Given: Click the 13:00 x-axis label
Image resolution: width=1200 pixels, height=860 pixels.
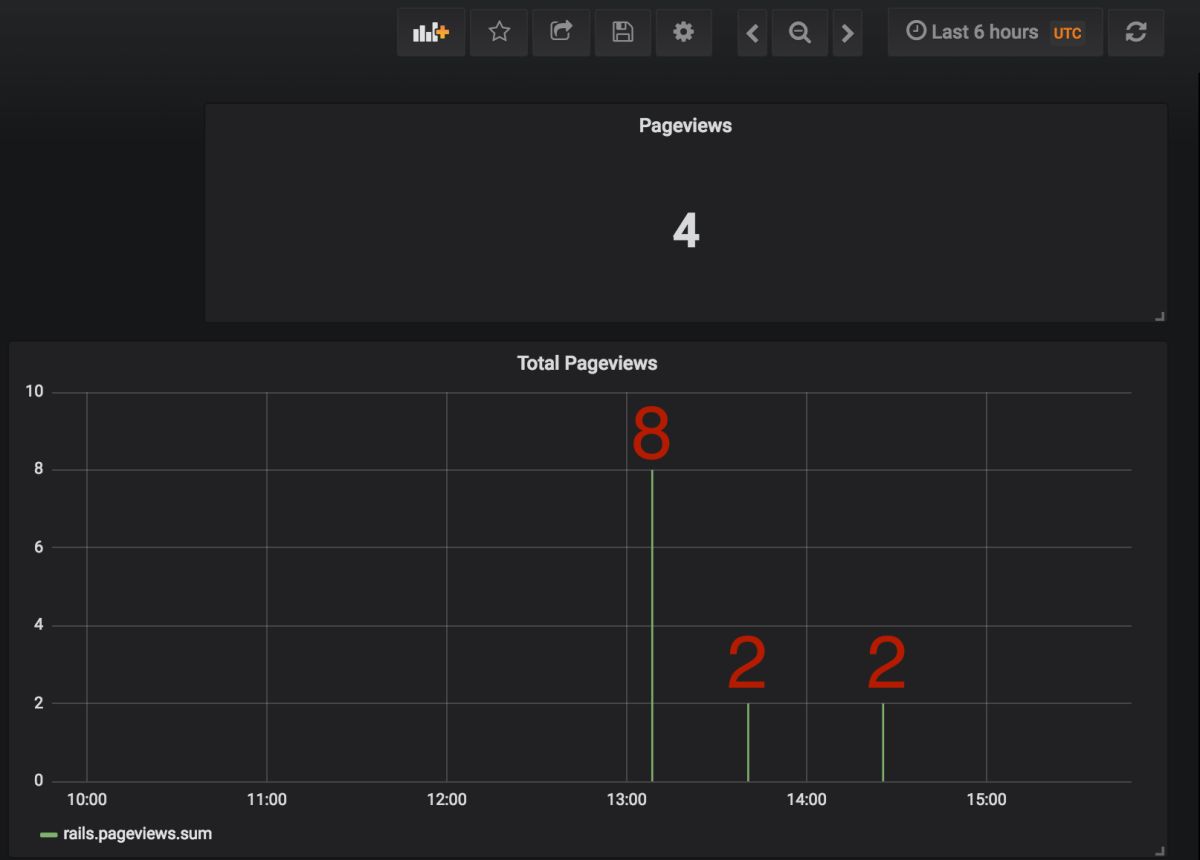Looking at the screenshot, I should pos(626,800).
